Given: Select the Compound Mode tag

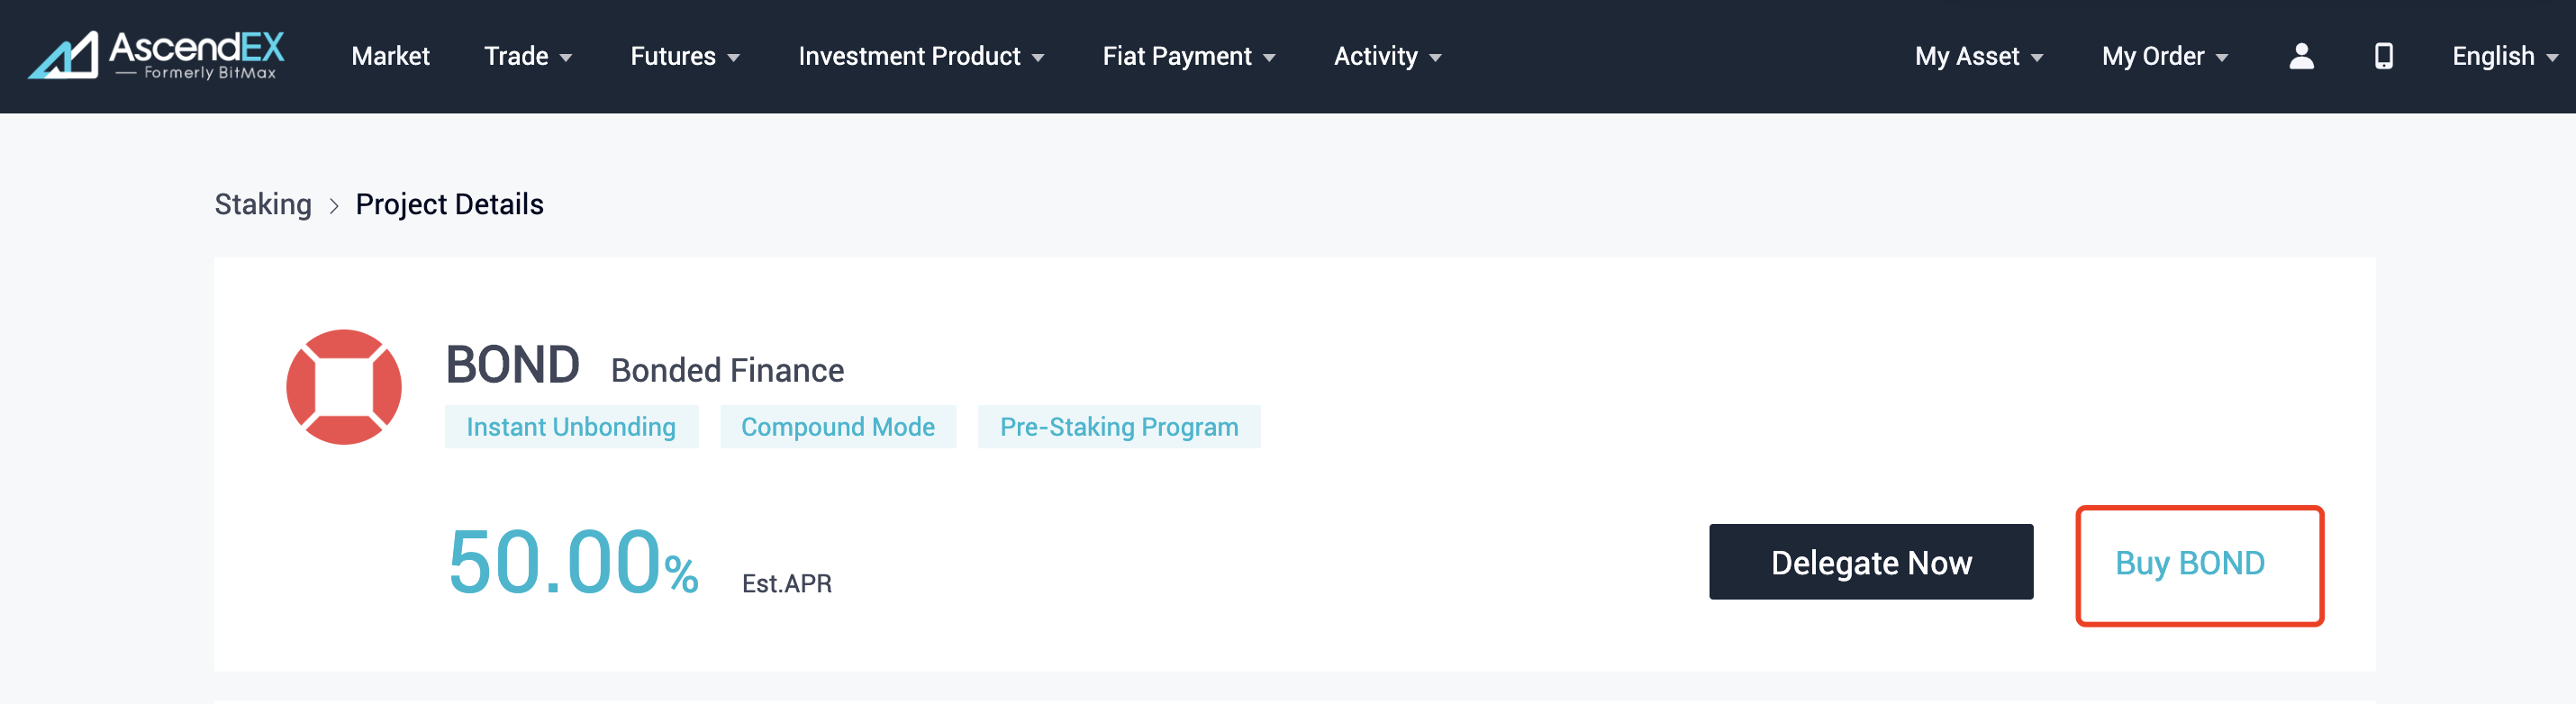Looking at the screenshot, I should pyautogui.click(x=837, y=427).
